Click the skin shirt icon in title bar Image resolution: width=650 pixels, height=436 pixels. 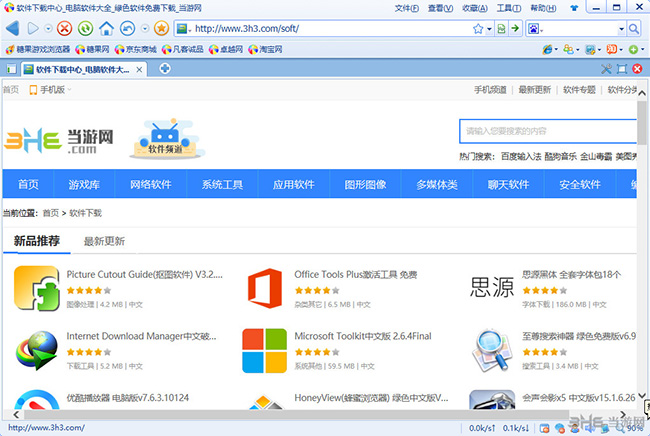pyautogui.click(x=574, y=7)
